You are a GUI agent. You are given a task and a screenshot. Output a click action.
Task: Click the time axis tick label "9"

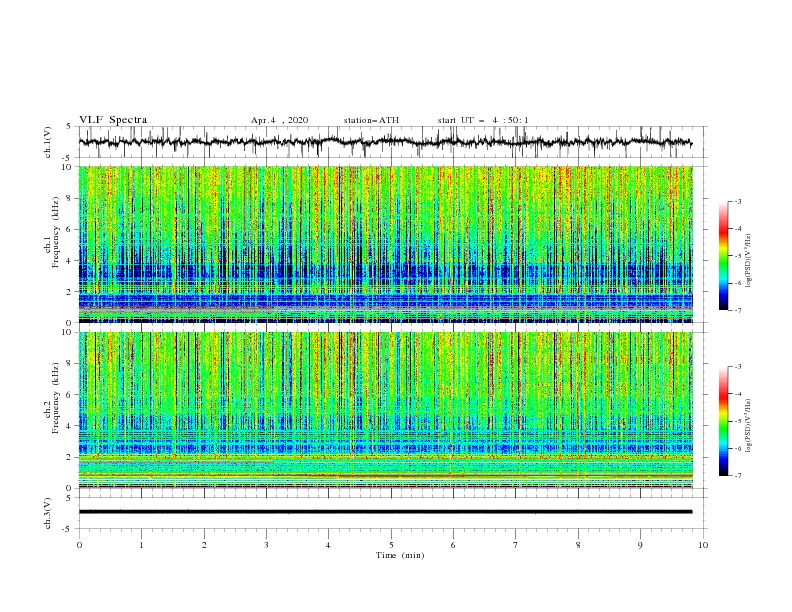click(x=640, y=545)
